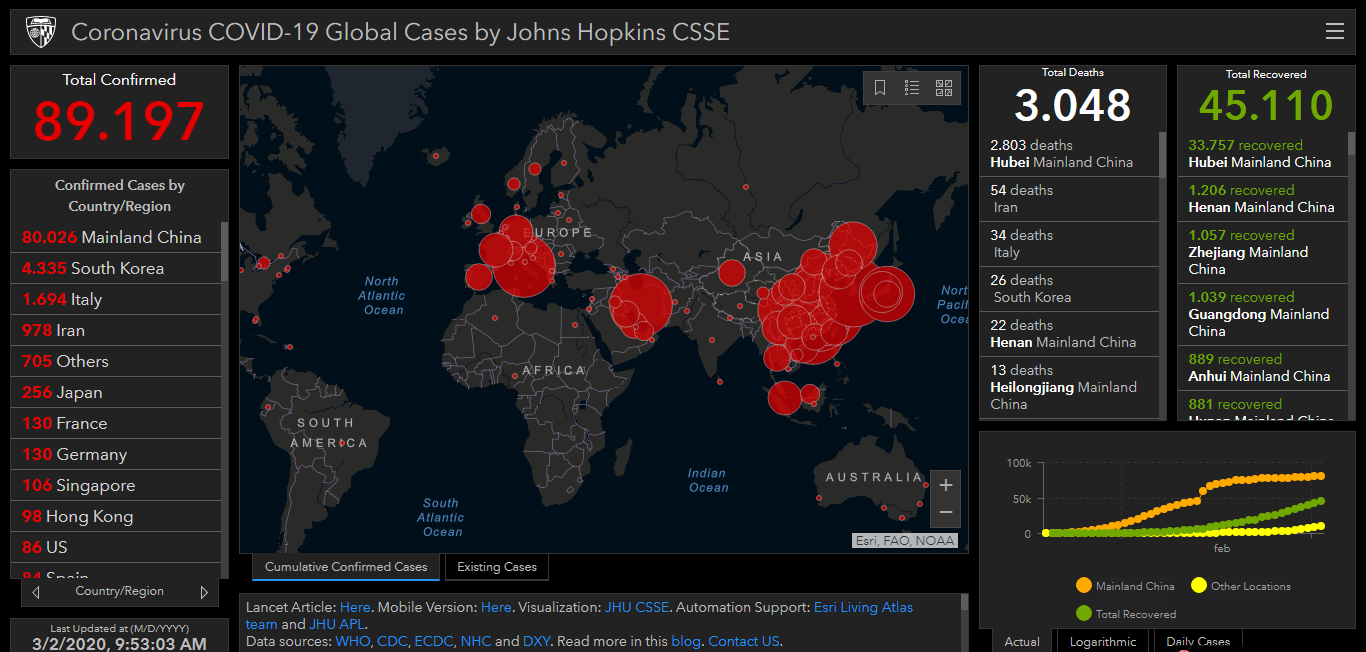Click South Korea 26 deaths entry
1366x652 pixels.
point(1069,289)
